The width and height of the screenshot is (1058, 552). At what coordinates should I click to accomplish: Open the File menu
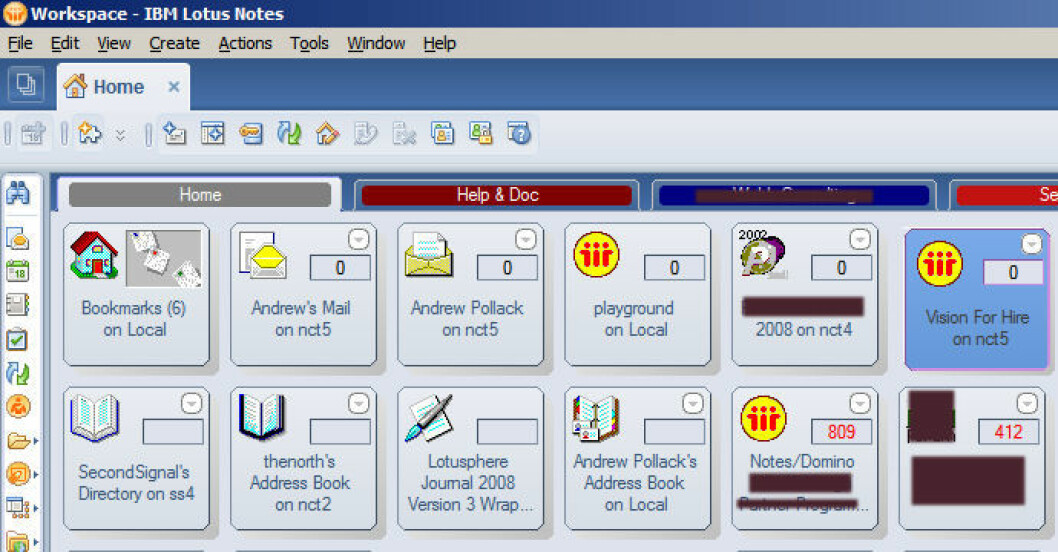pyautogui.click(x=20, y=43)
